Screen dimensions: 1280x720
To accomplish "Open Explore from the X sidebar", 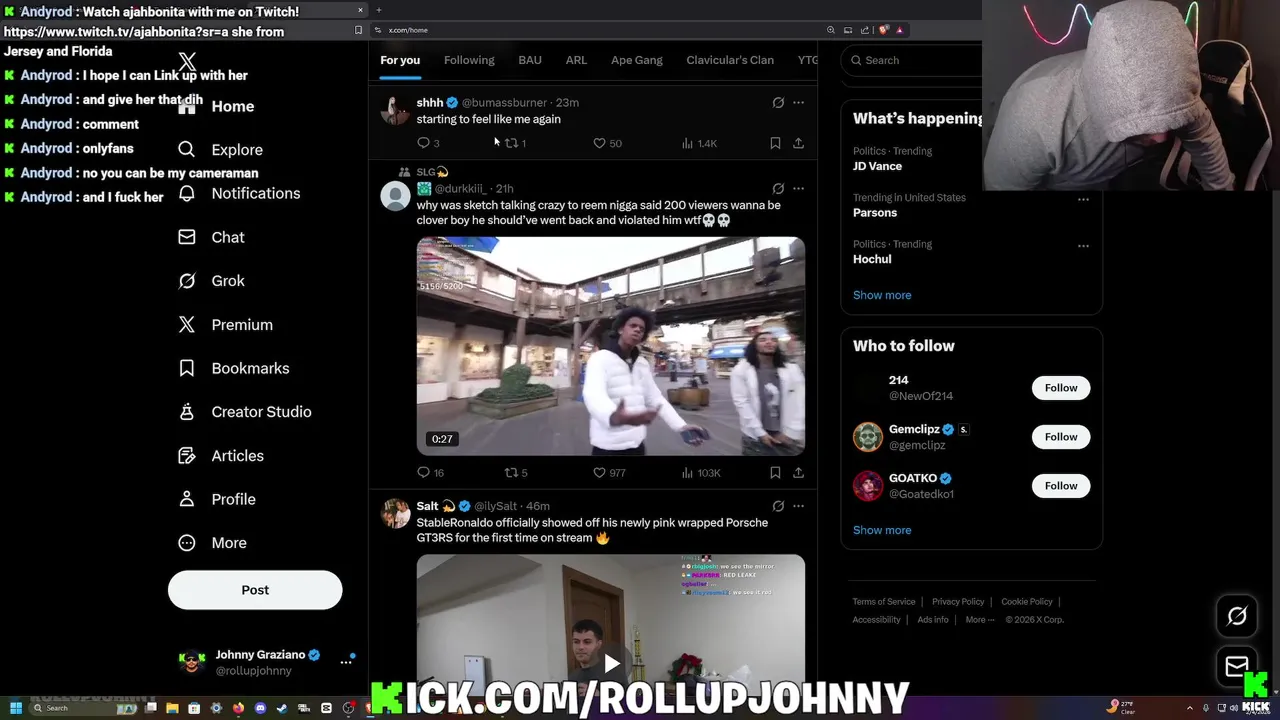I will pos(220,150).
